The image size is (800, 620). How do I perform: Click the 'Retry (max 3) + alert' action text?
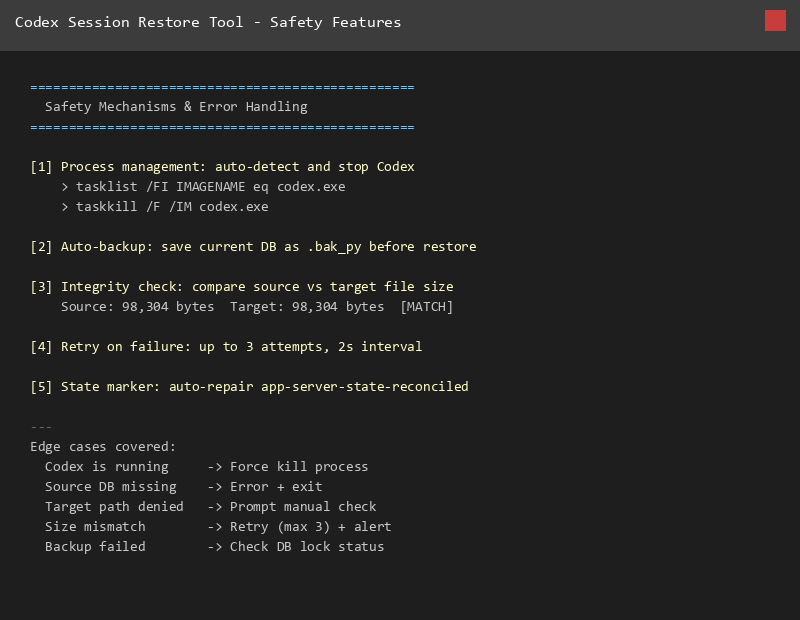pyautogui.click(x=311, y=527)
